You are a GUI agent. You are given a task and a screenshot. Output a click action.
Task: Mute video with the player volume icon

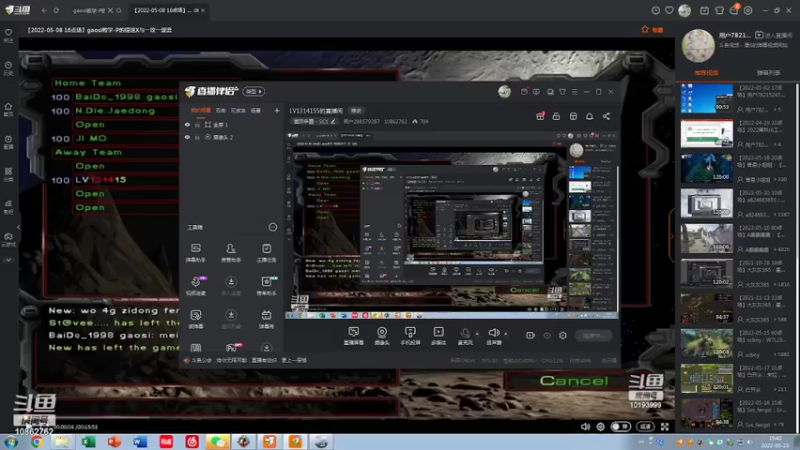point(585,427)
